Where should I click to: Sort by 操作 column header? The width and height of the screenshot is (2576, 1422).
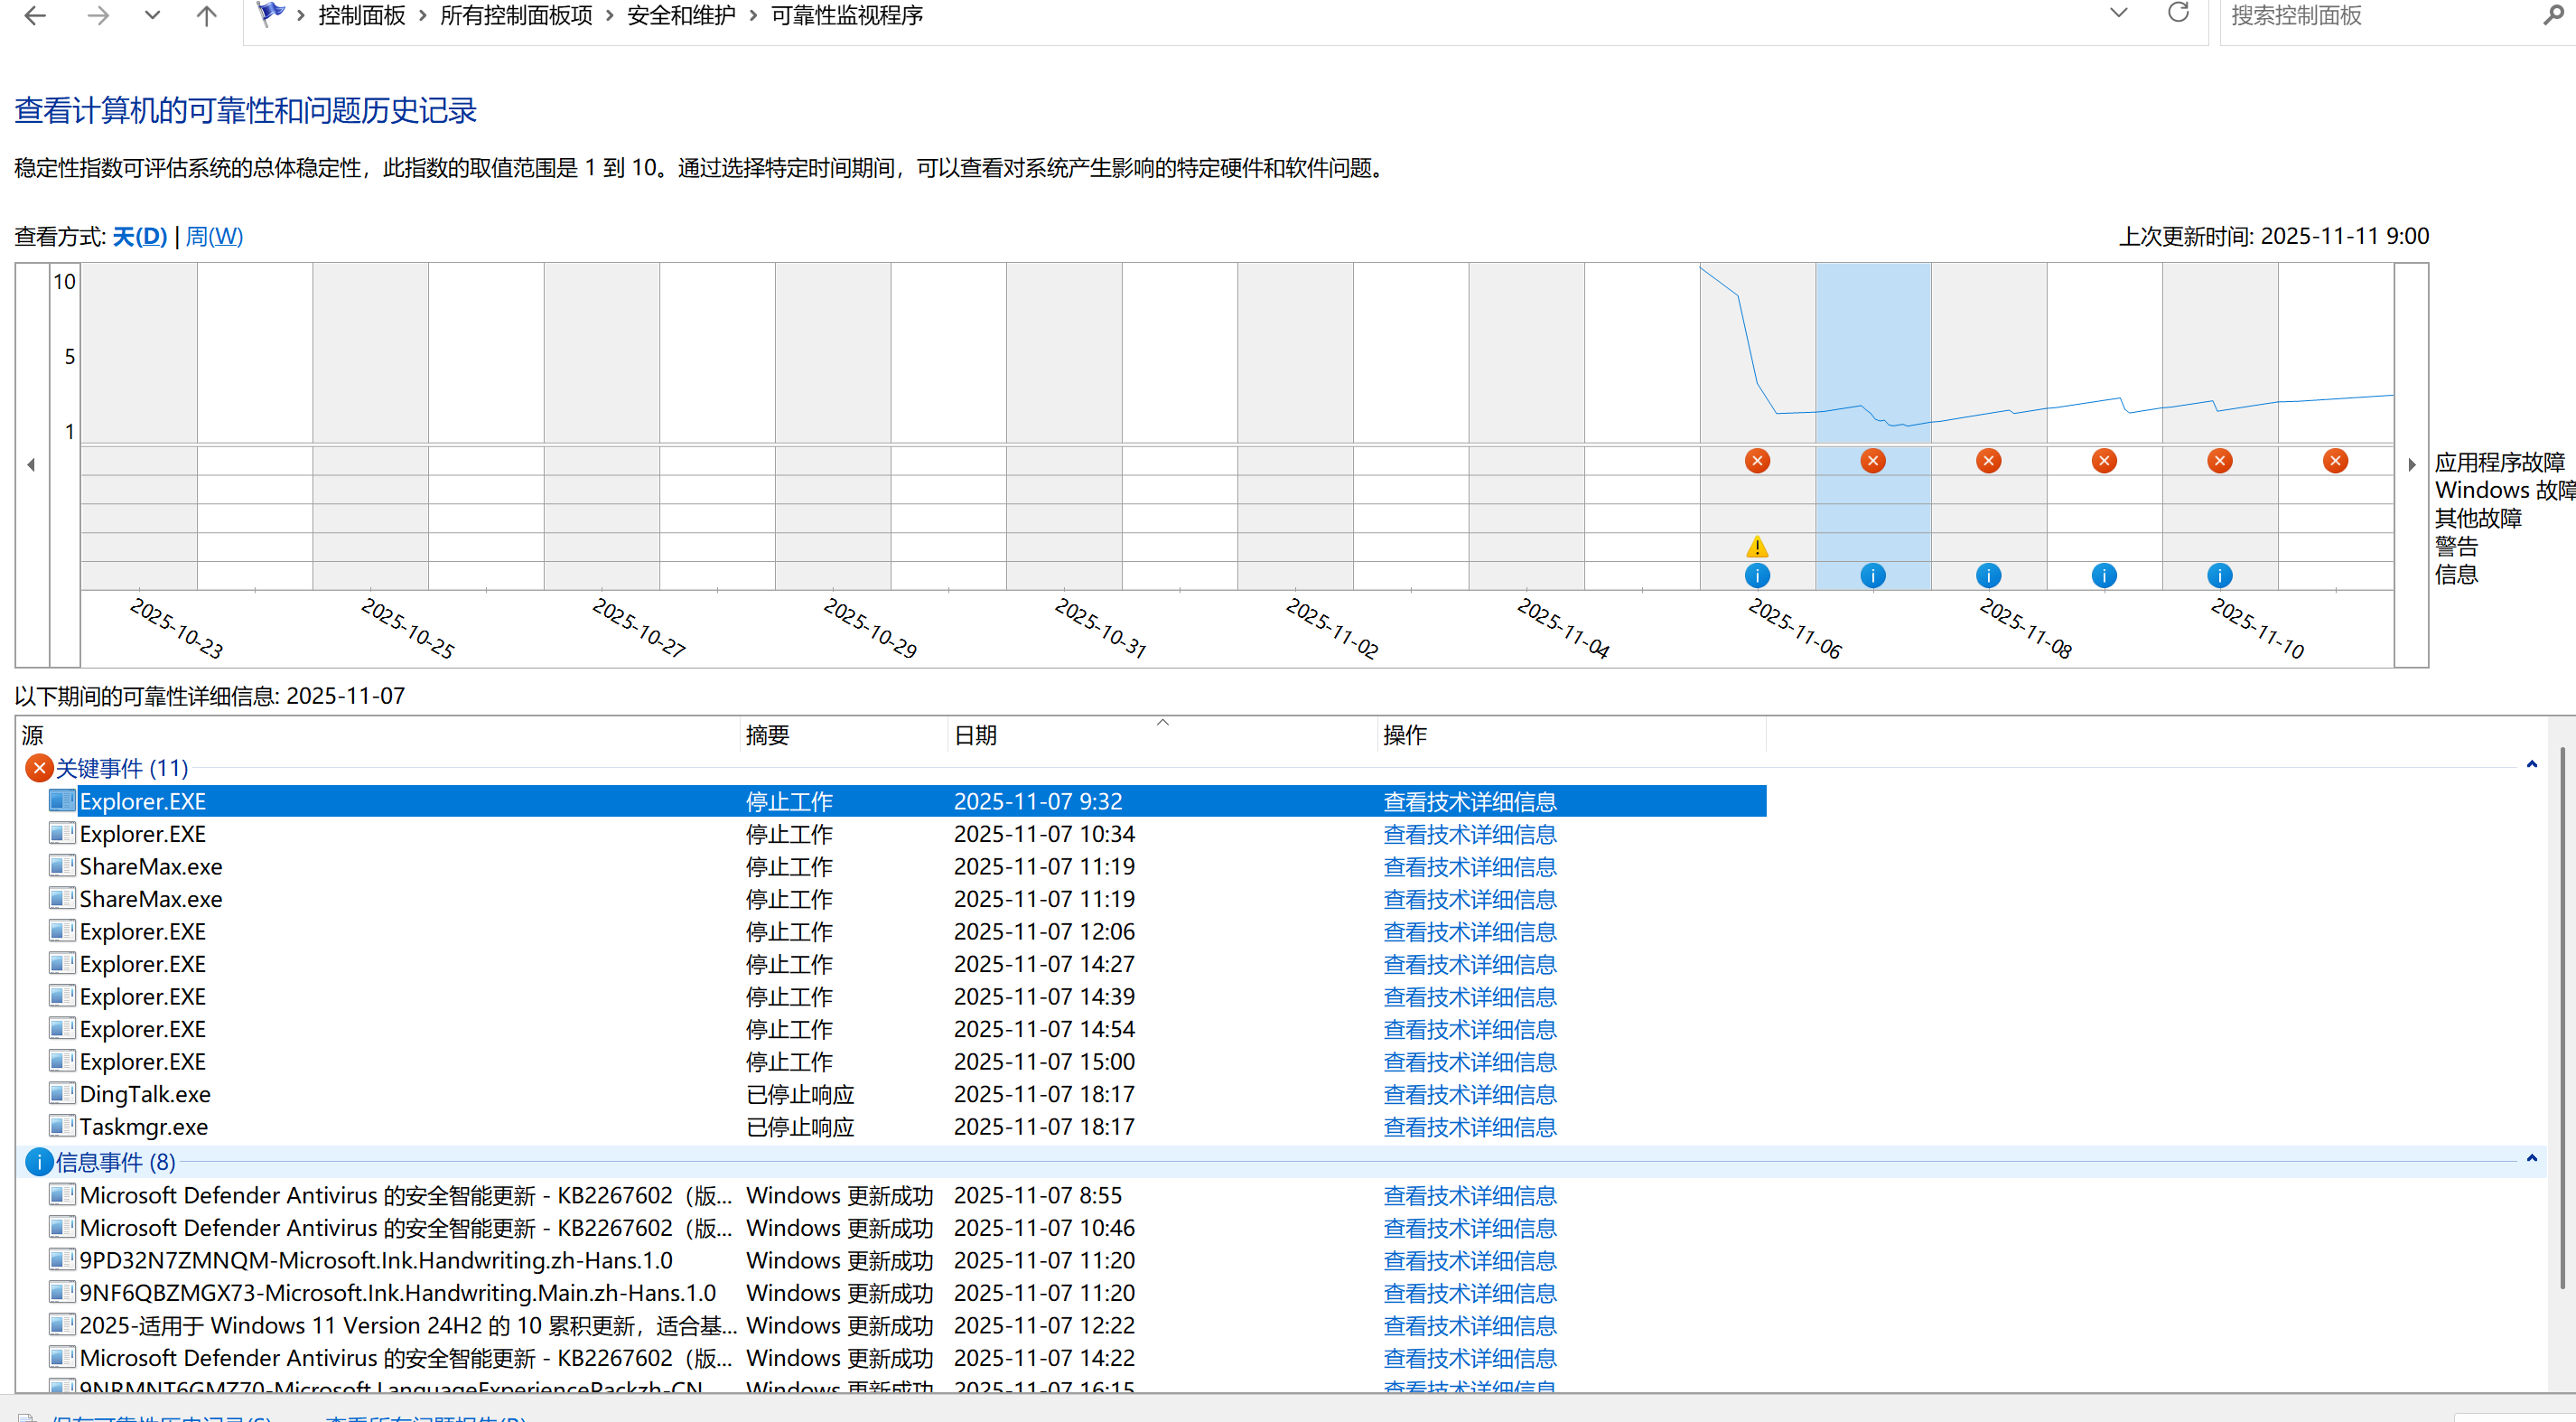pos(1572,735)
